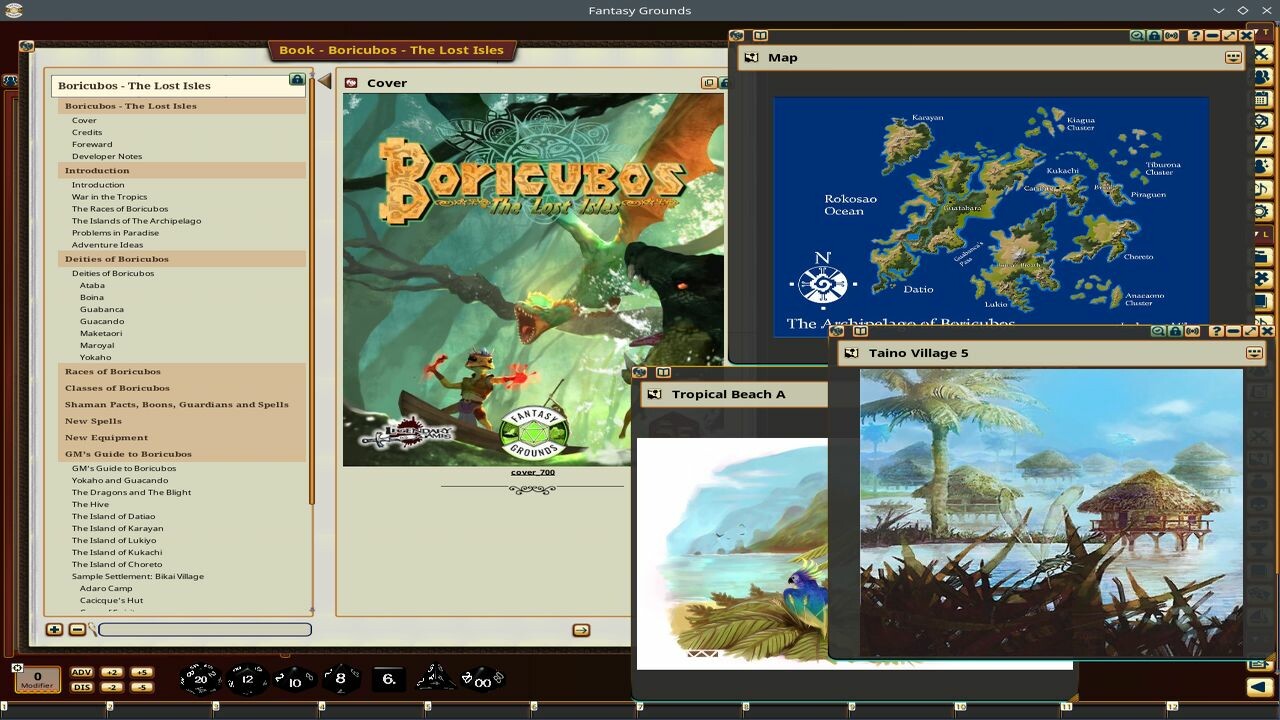Roll the d20 die in the dice tray
The height and width of the screenshot is (720, 1280).
point(198,679)
